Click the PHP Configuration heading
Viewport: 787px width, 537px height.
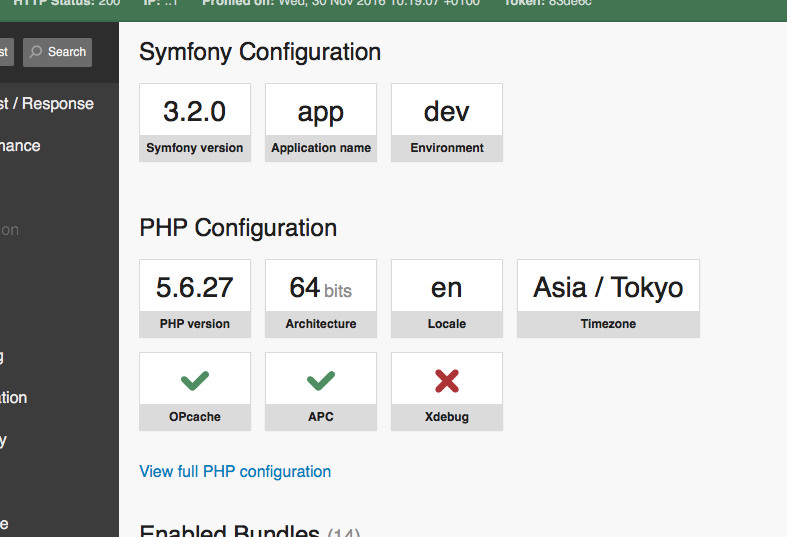[x=238, y=228]
